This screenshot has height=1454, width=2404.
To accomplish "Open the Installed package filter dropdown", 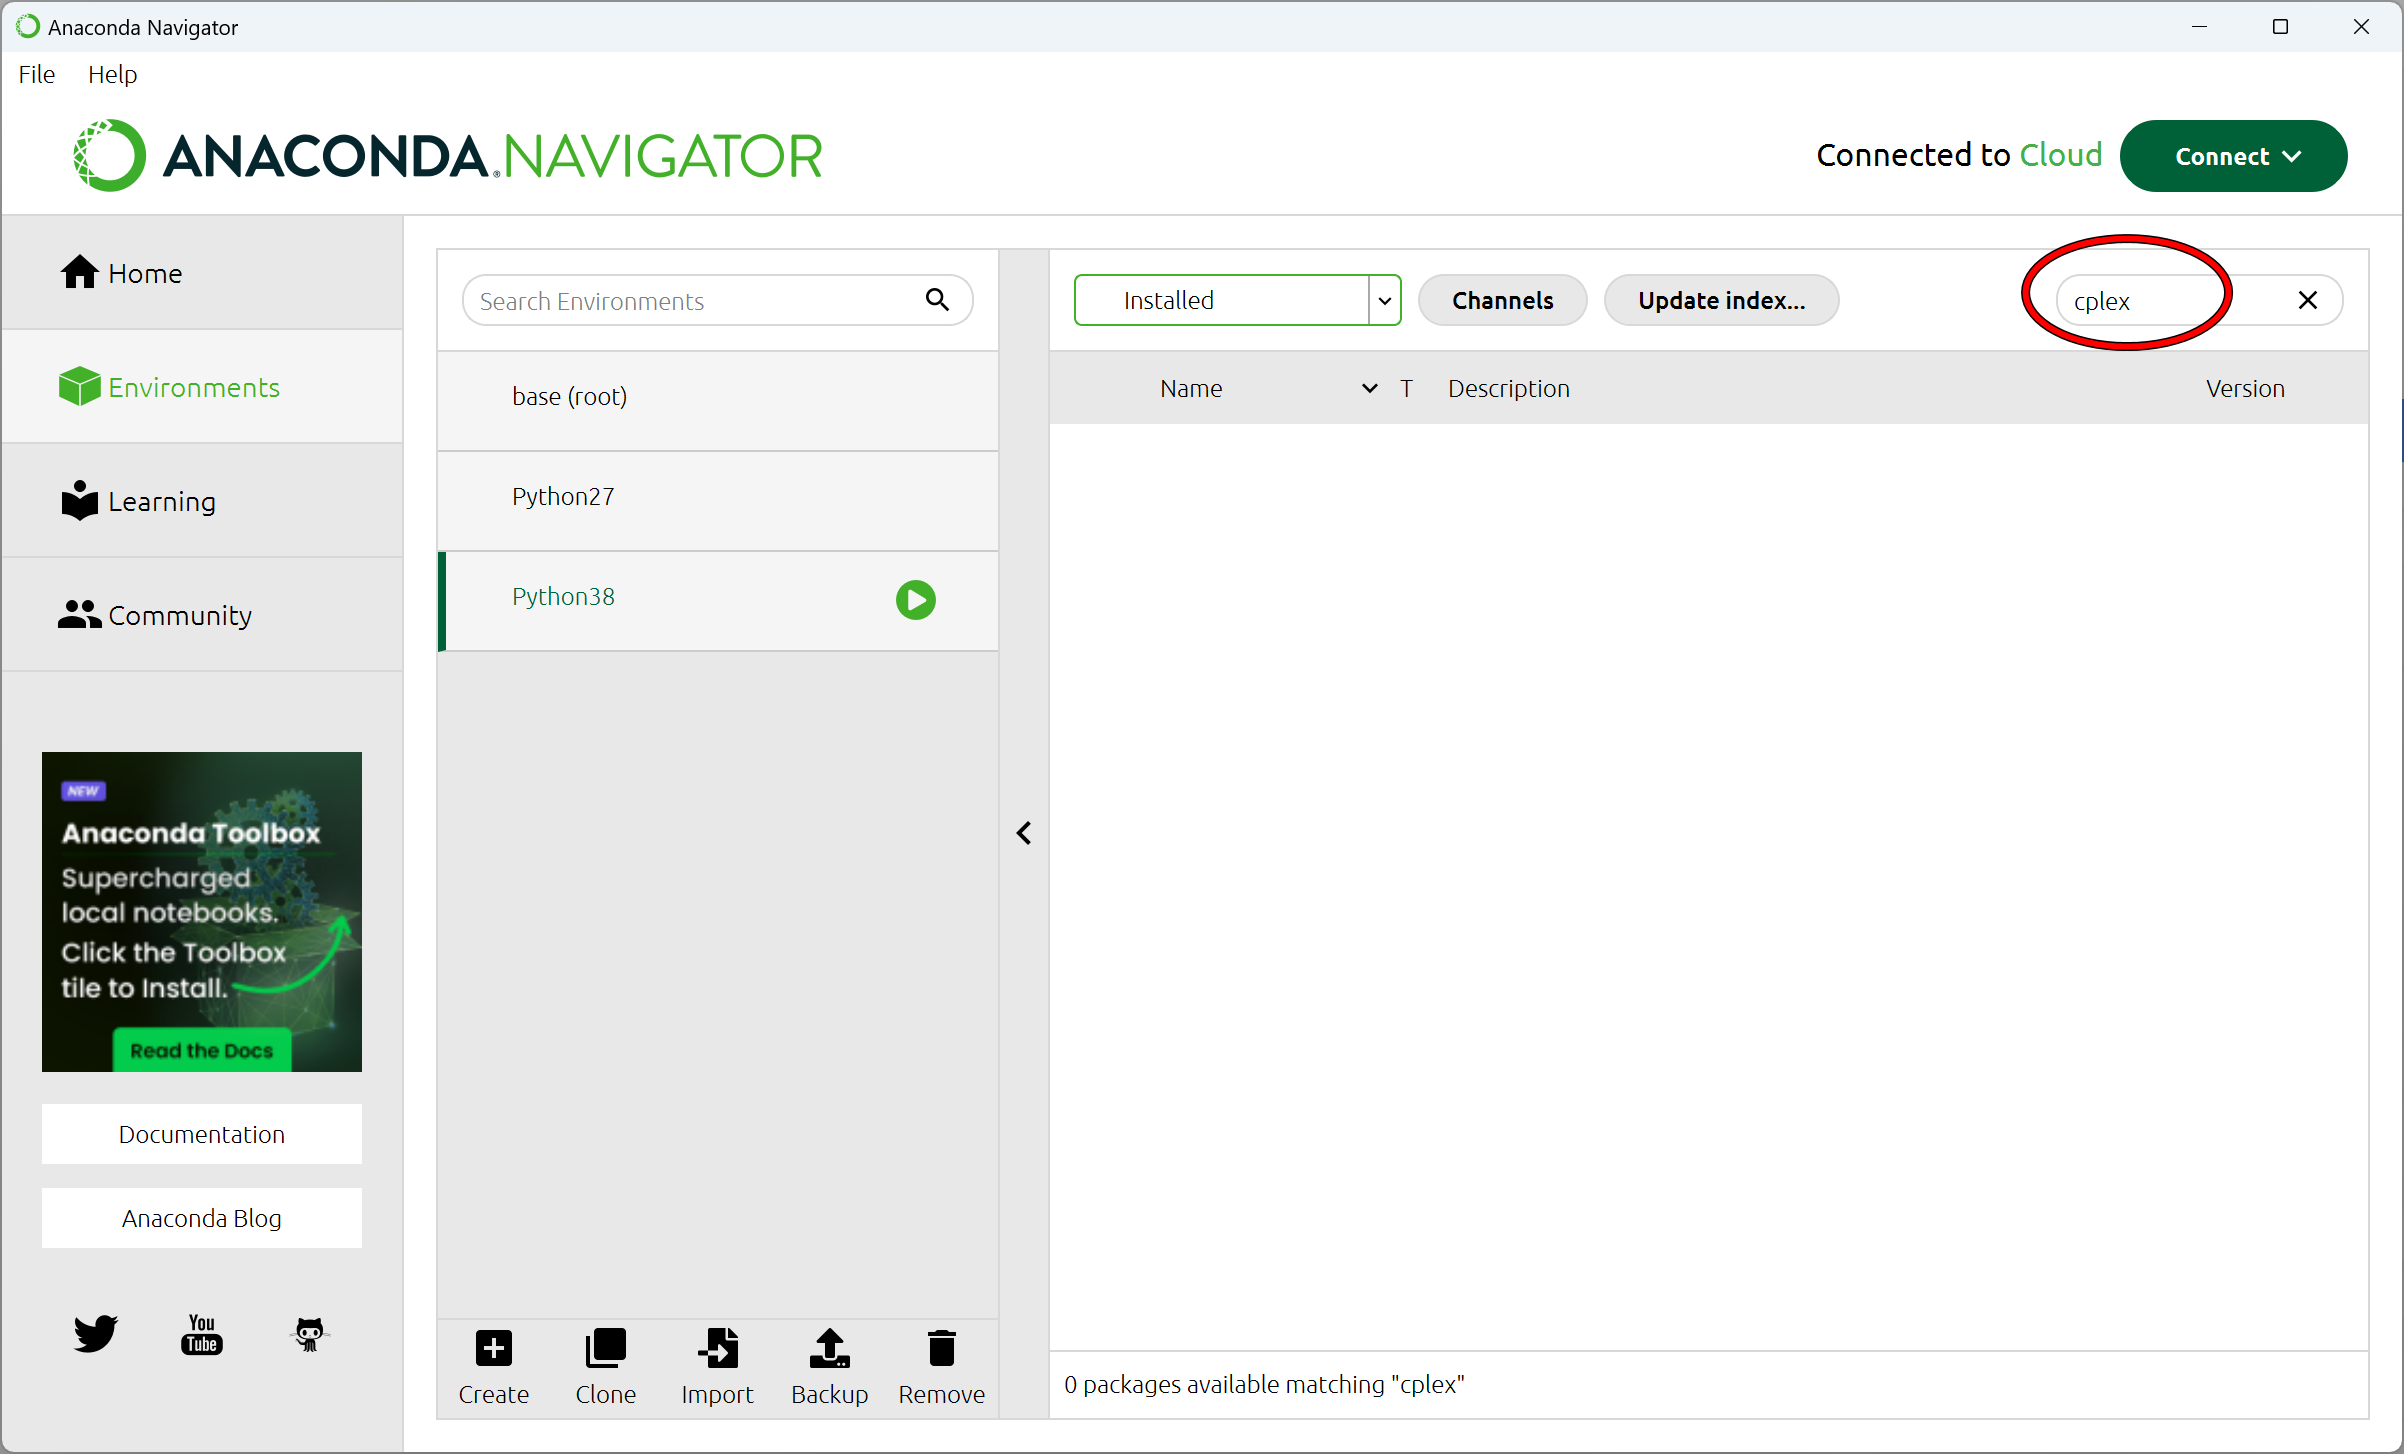I will [1237, 300].
